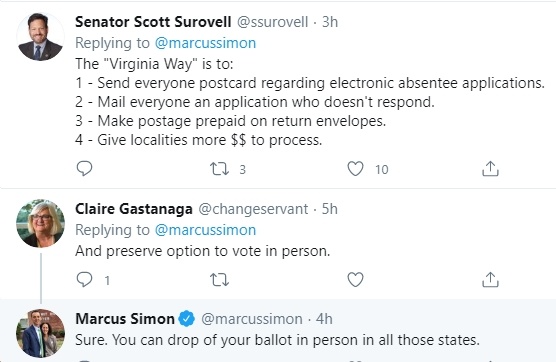This screenshot has height=362, width=556.
Task: Visit Senator Scott Surovell display name
Action: pyautogui.click(x=153, y=22)
